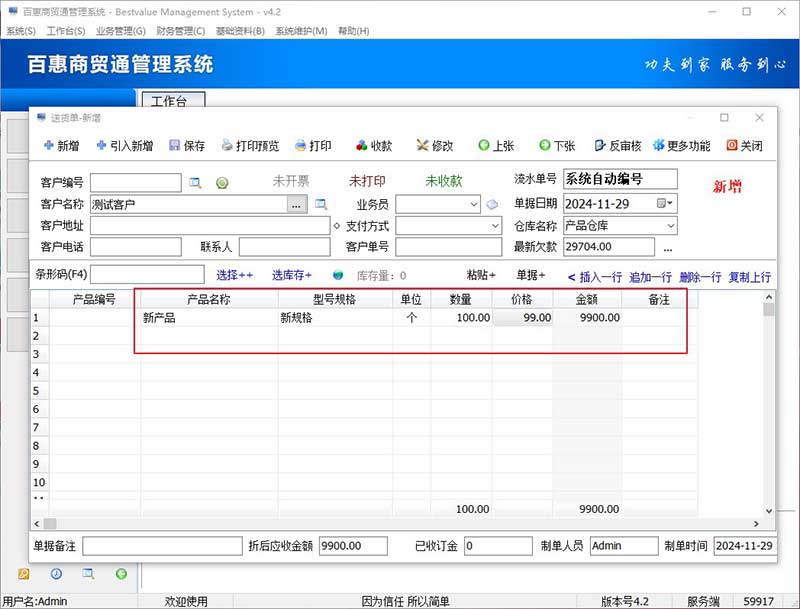Click the 反审核 toolbar icon
The image size is (800, 609).
tap(618, 146)
